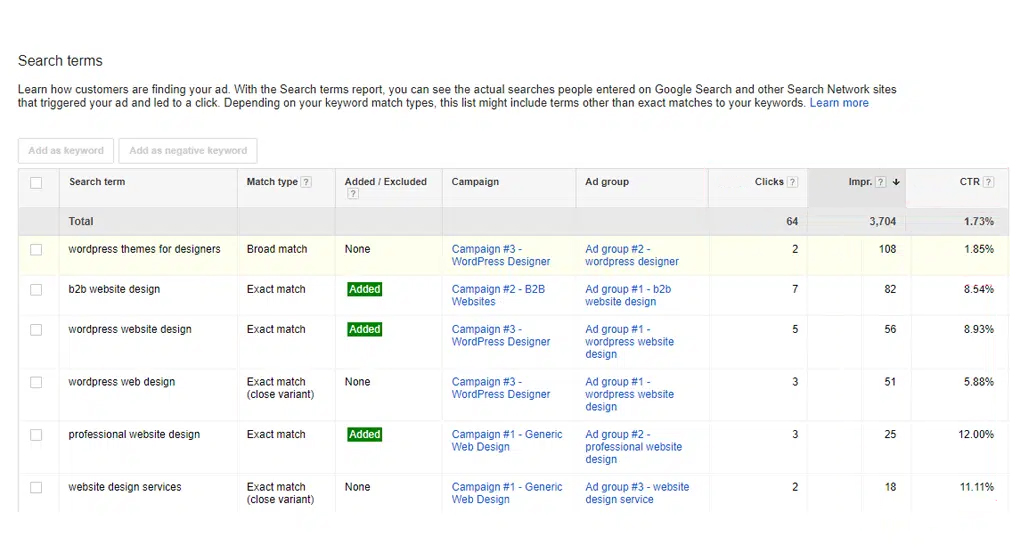Sort by the CTR column header
This screenshot has height=556, width=1028.
tap(970, 182)
